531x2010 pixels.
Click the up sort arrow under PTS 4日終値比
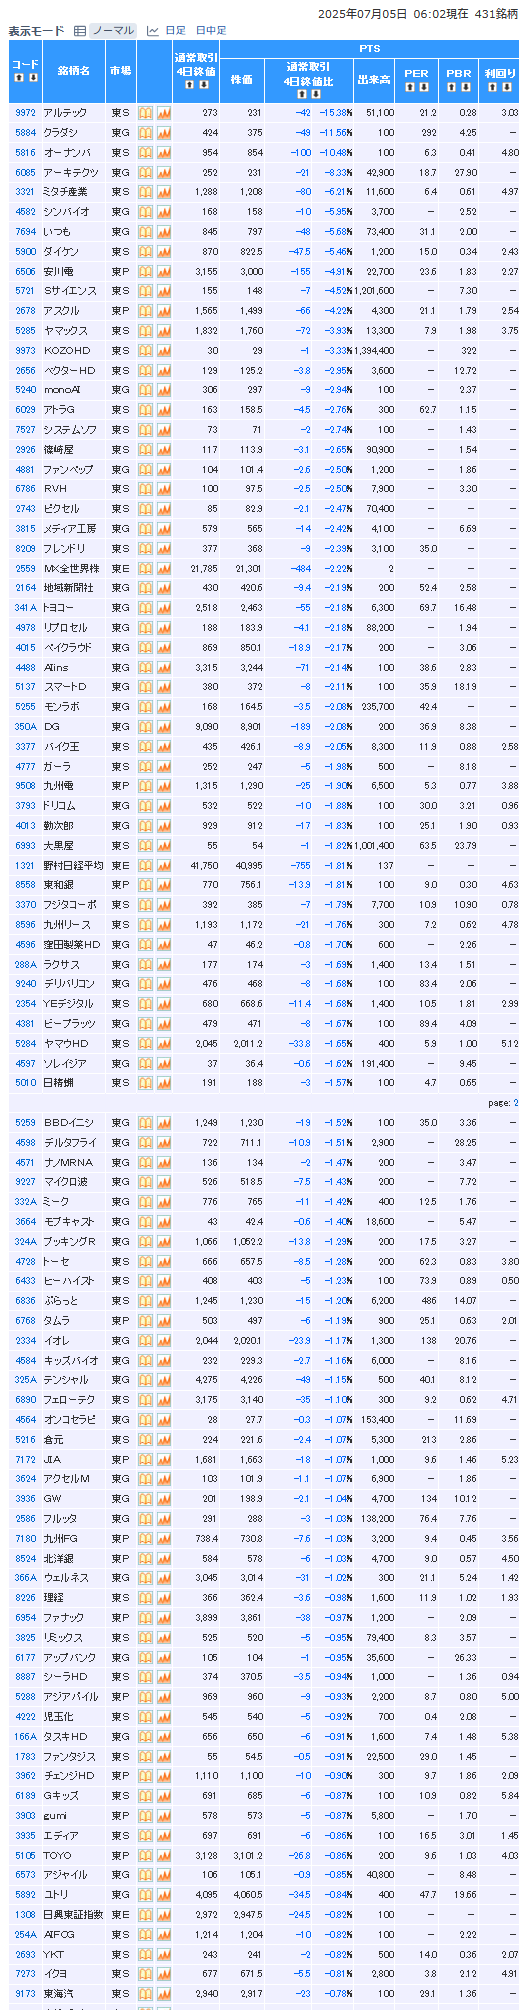301,94
